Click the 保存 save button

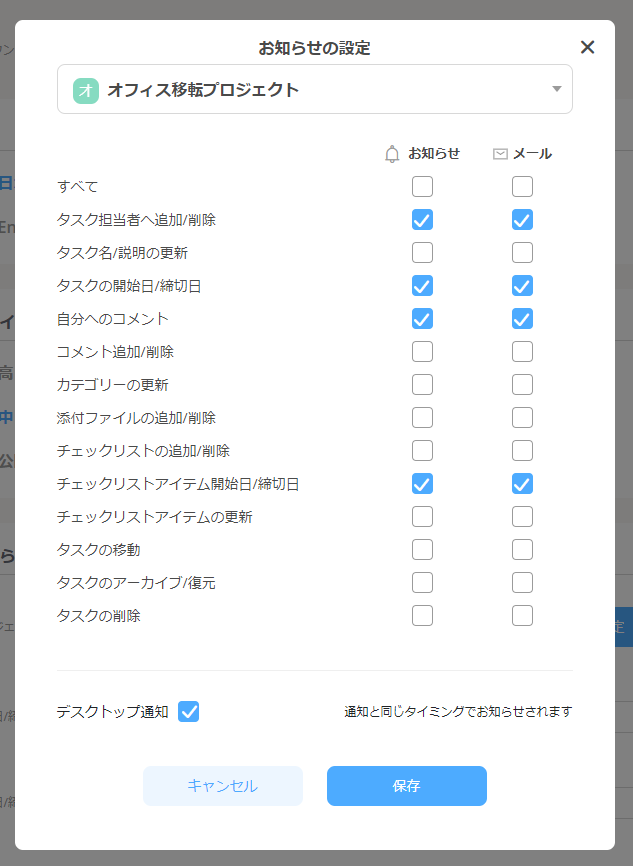click(406, 786)
